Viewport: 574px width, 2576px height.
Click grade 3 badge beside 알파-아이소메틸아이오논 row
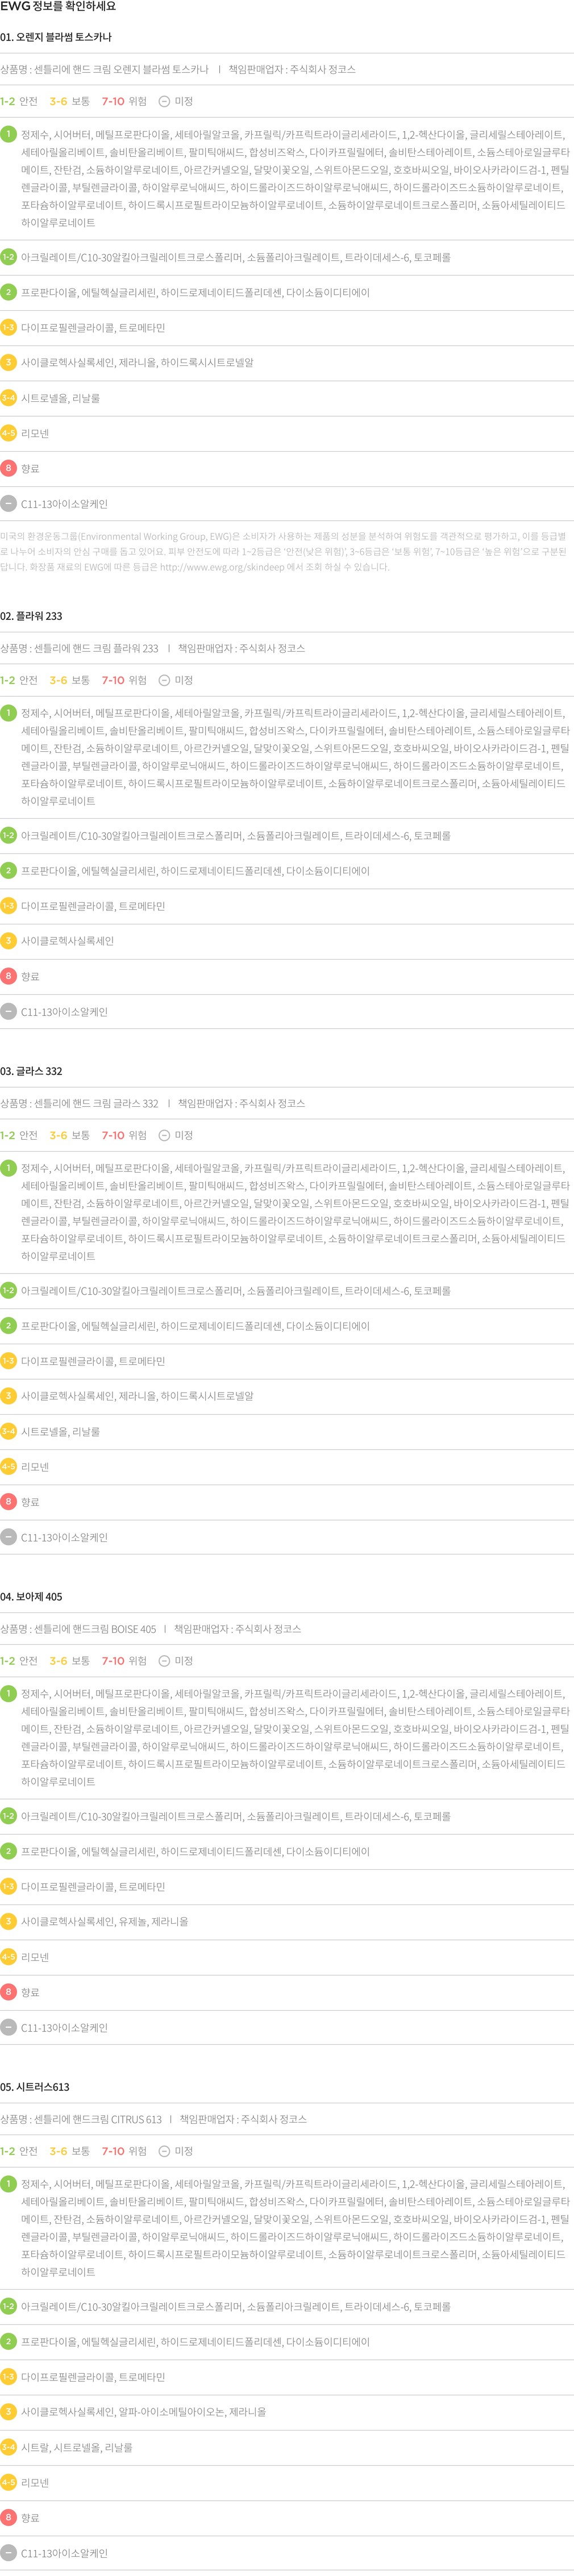pos(8,2412)
